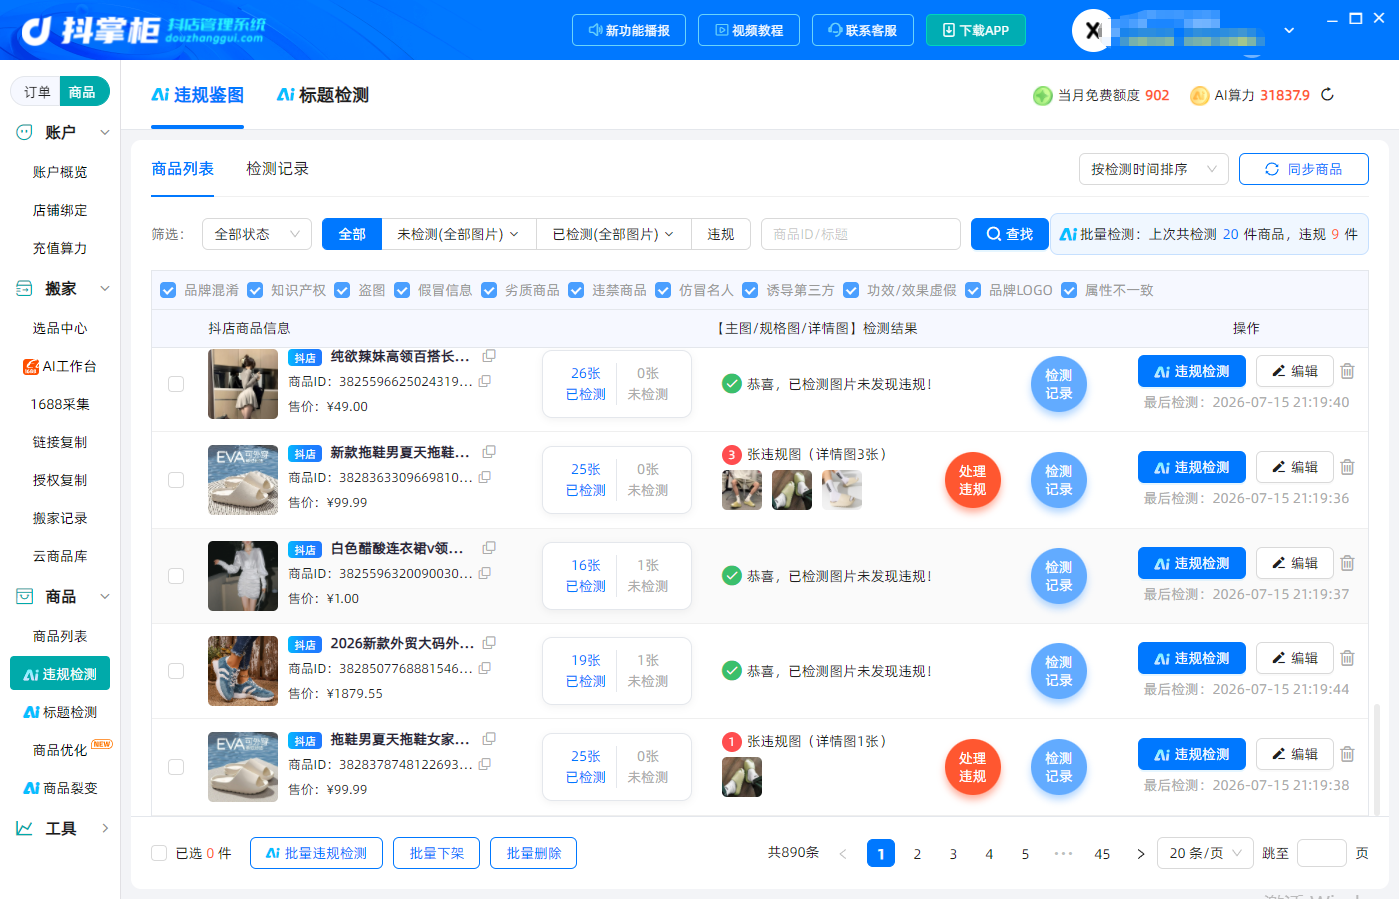The width and height of the screenshot is (1399, 899).
Task: Select row checkbox for 纯欲辣妹高领百搭 product
Action: (x=176, y=384)
